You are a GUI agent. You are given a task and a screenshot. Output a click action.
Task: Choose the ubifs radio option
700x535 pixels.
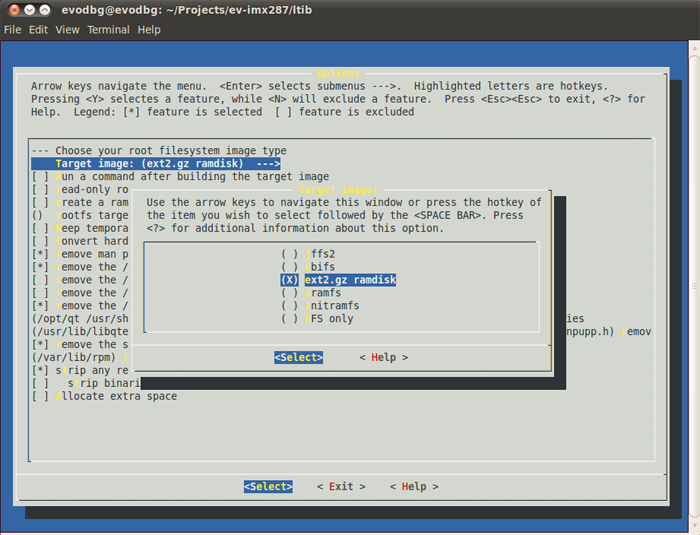(320, 267)
